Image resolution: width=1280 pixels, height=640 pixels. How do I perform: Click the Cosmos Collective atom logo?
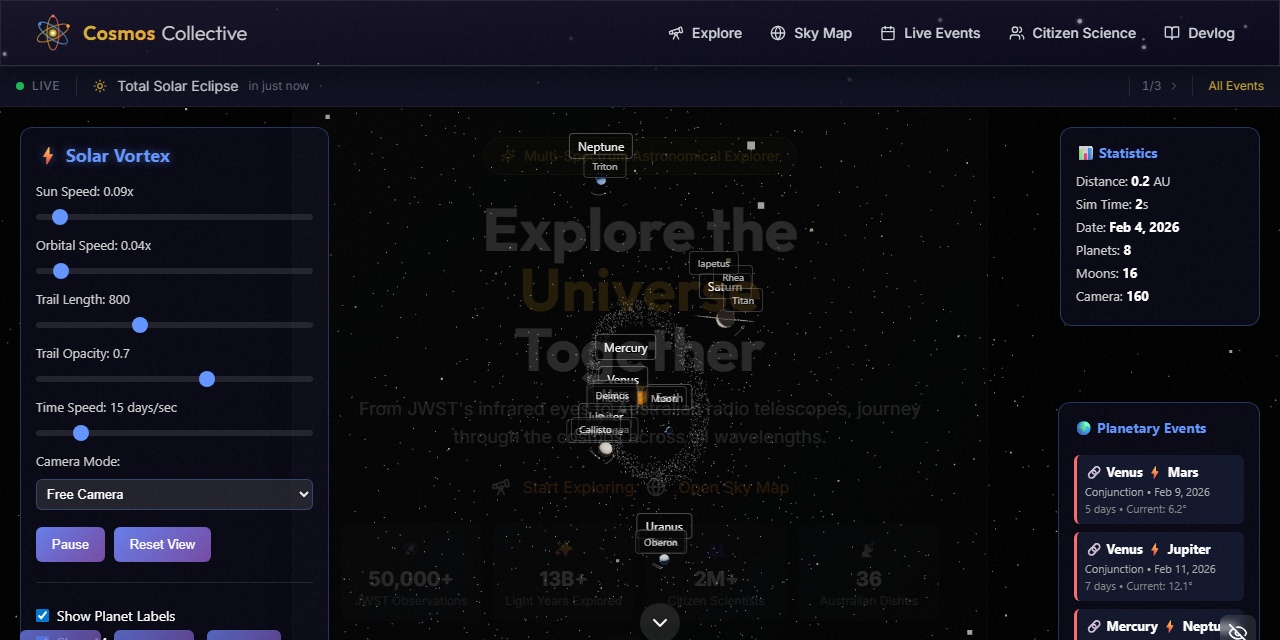point(53,33)
